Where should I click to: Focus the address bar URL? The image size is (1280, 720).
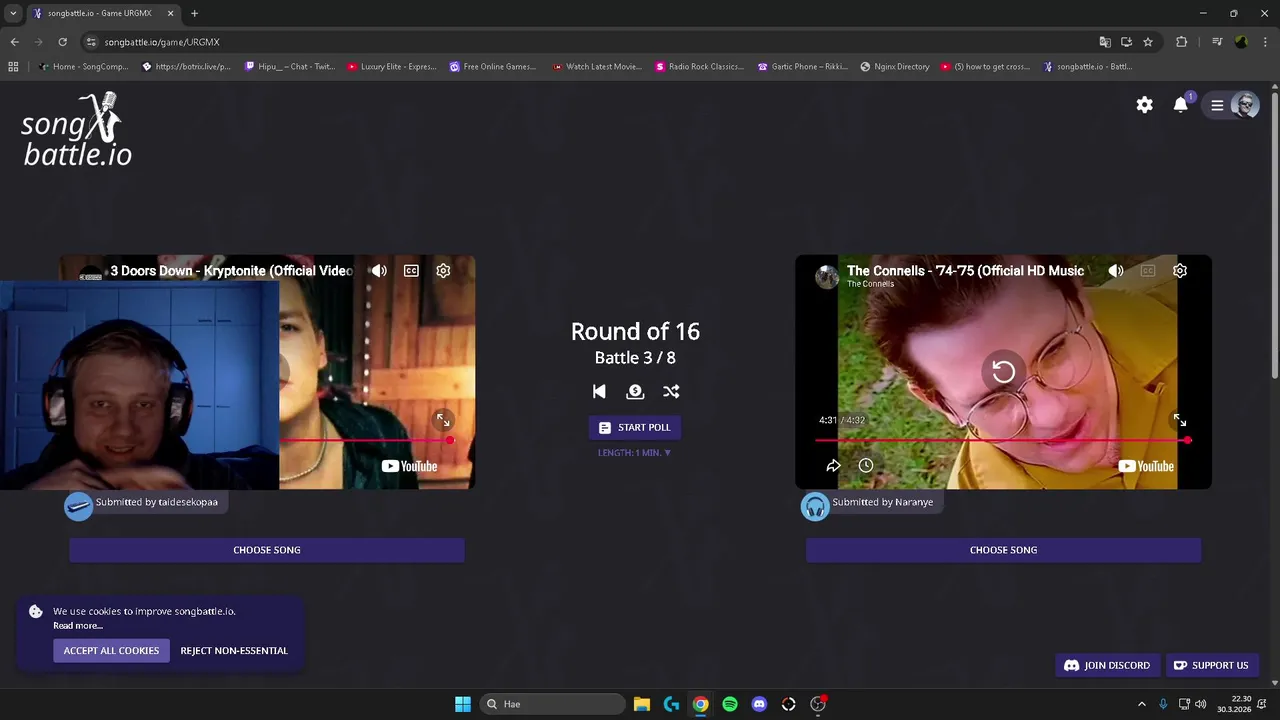point(162,42)
